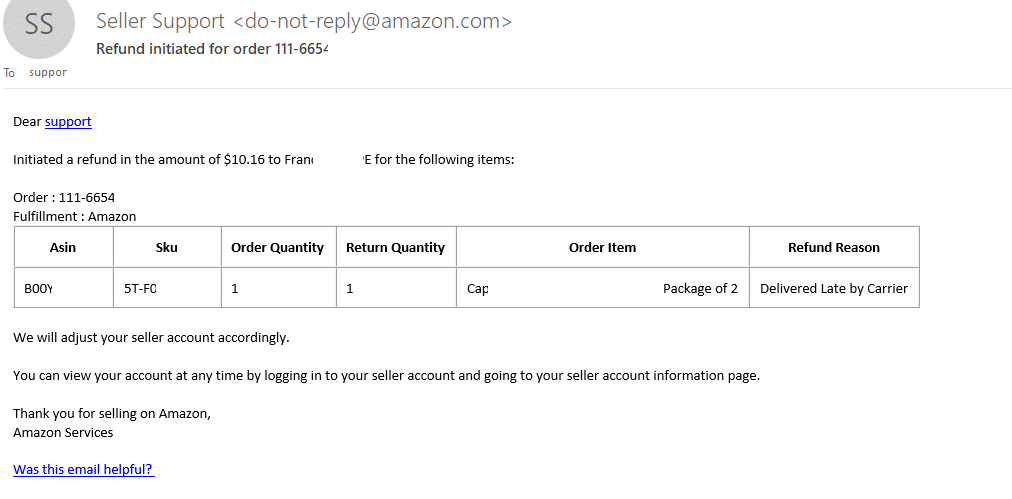The image size is (1012, 499).
Task: Click 'Delivered Late by Carrier' cell
Action: click(x=834, y=289)
